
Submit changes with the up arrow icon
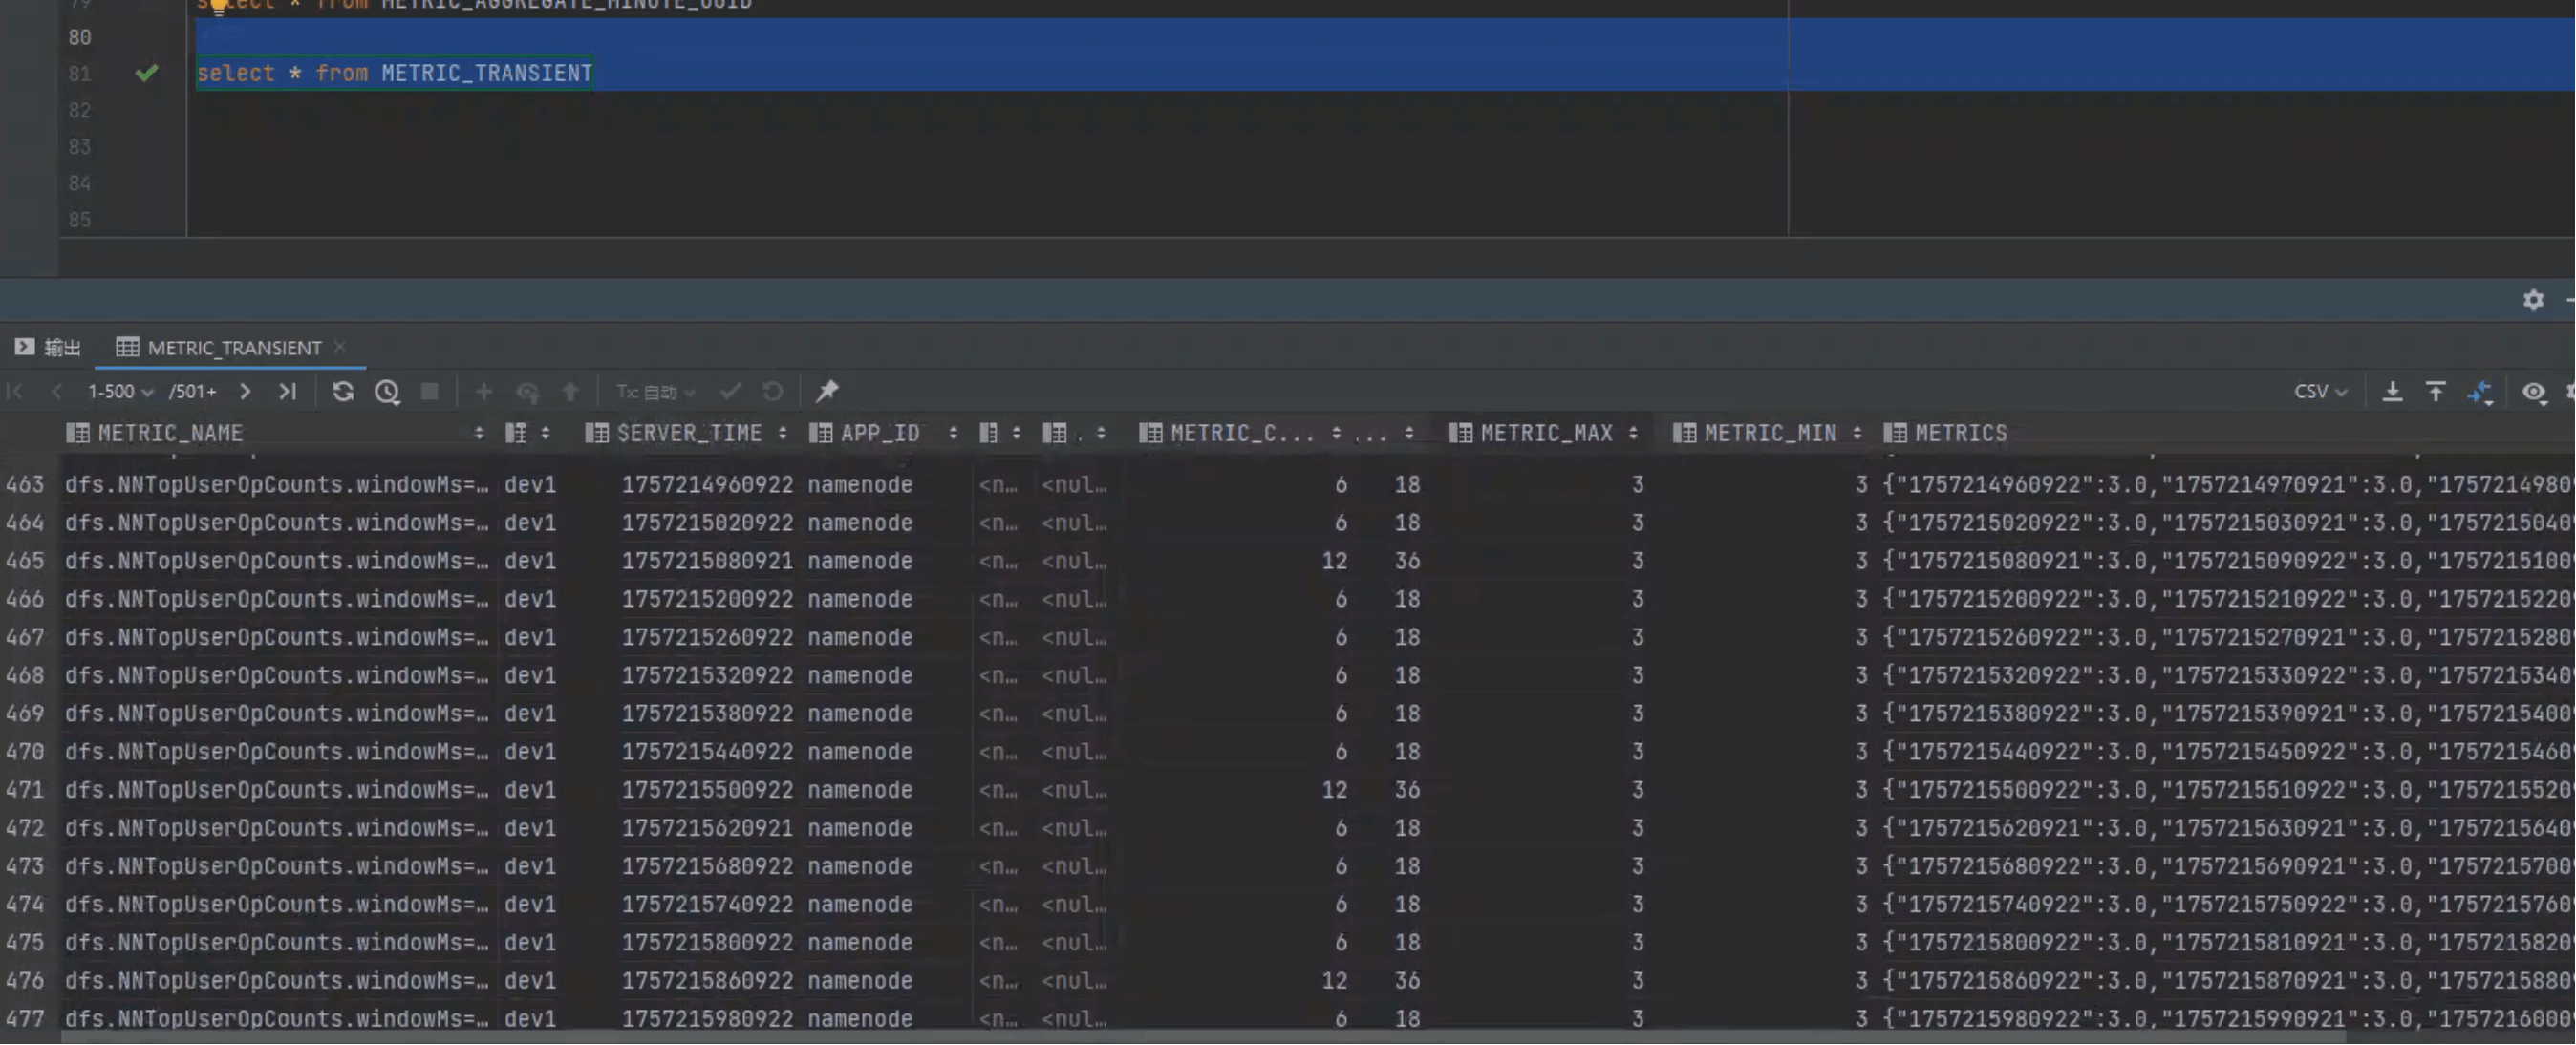[x=571, y=391]
